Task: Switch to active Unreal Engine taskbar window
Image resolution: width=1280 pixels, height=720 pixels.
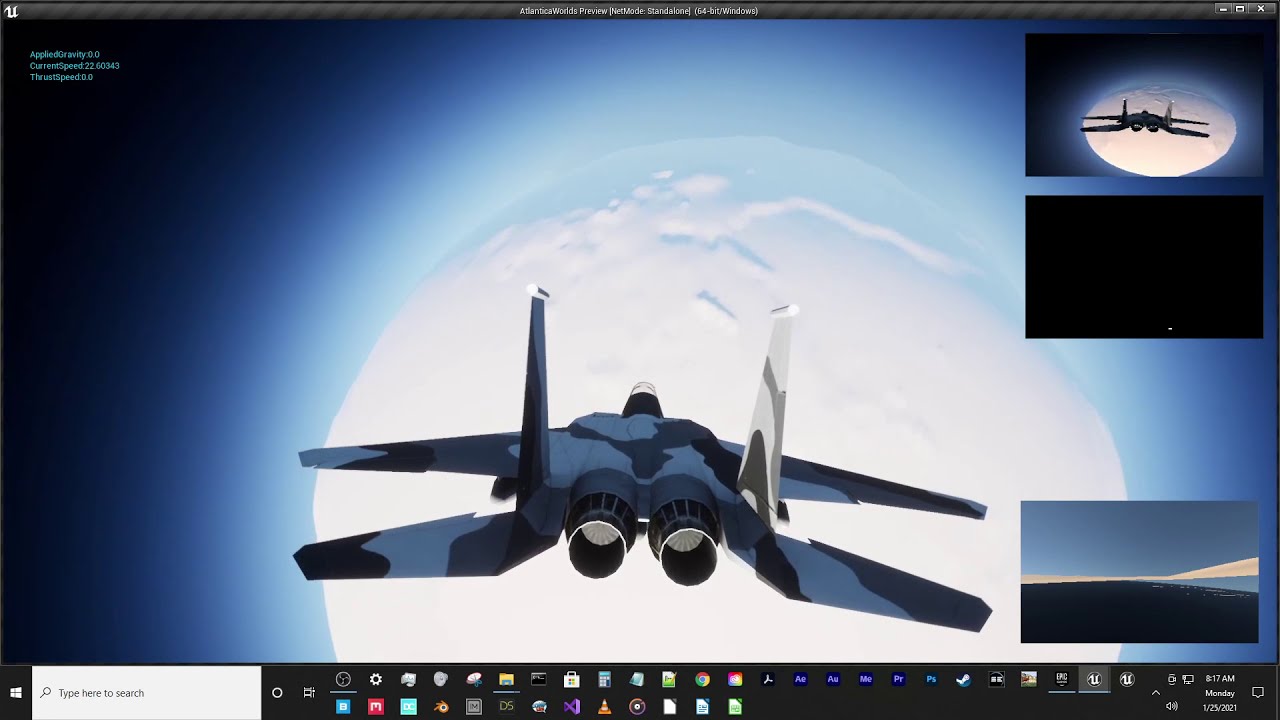Action: tap(1094, 679)
